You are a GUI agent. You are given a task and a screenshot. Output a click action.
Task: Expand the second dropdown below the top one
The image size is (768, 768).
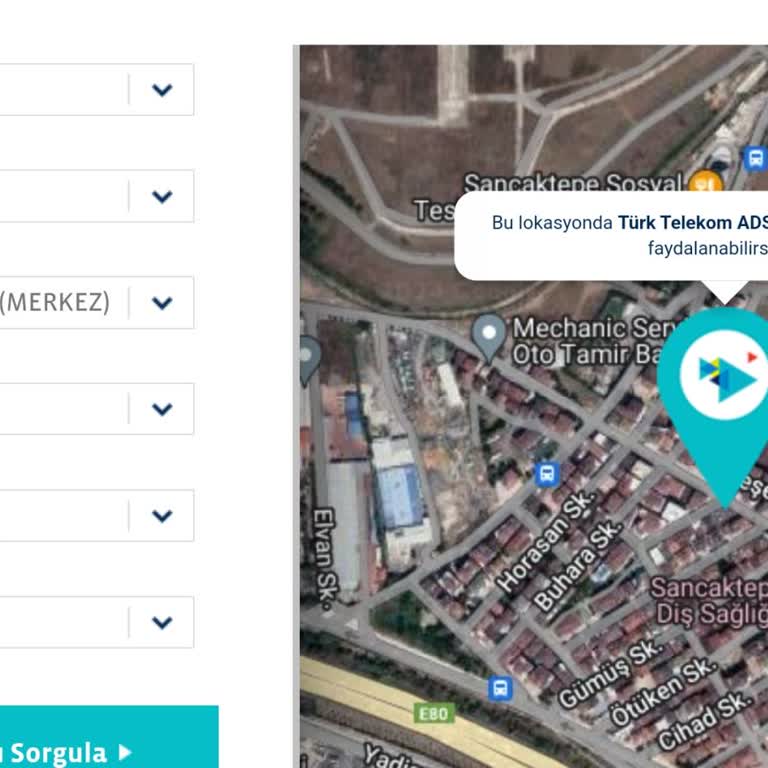coord(162,196)
